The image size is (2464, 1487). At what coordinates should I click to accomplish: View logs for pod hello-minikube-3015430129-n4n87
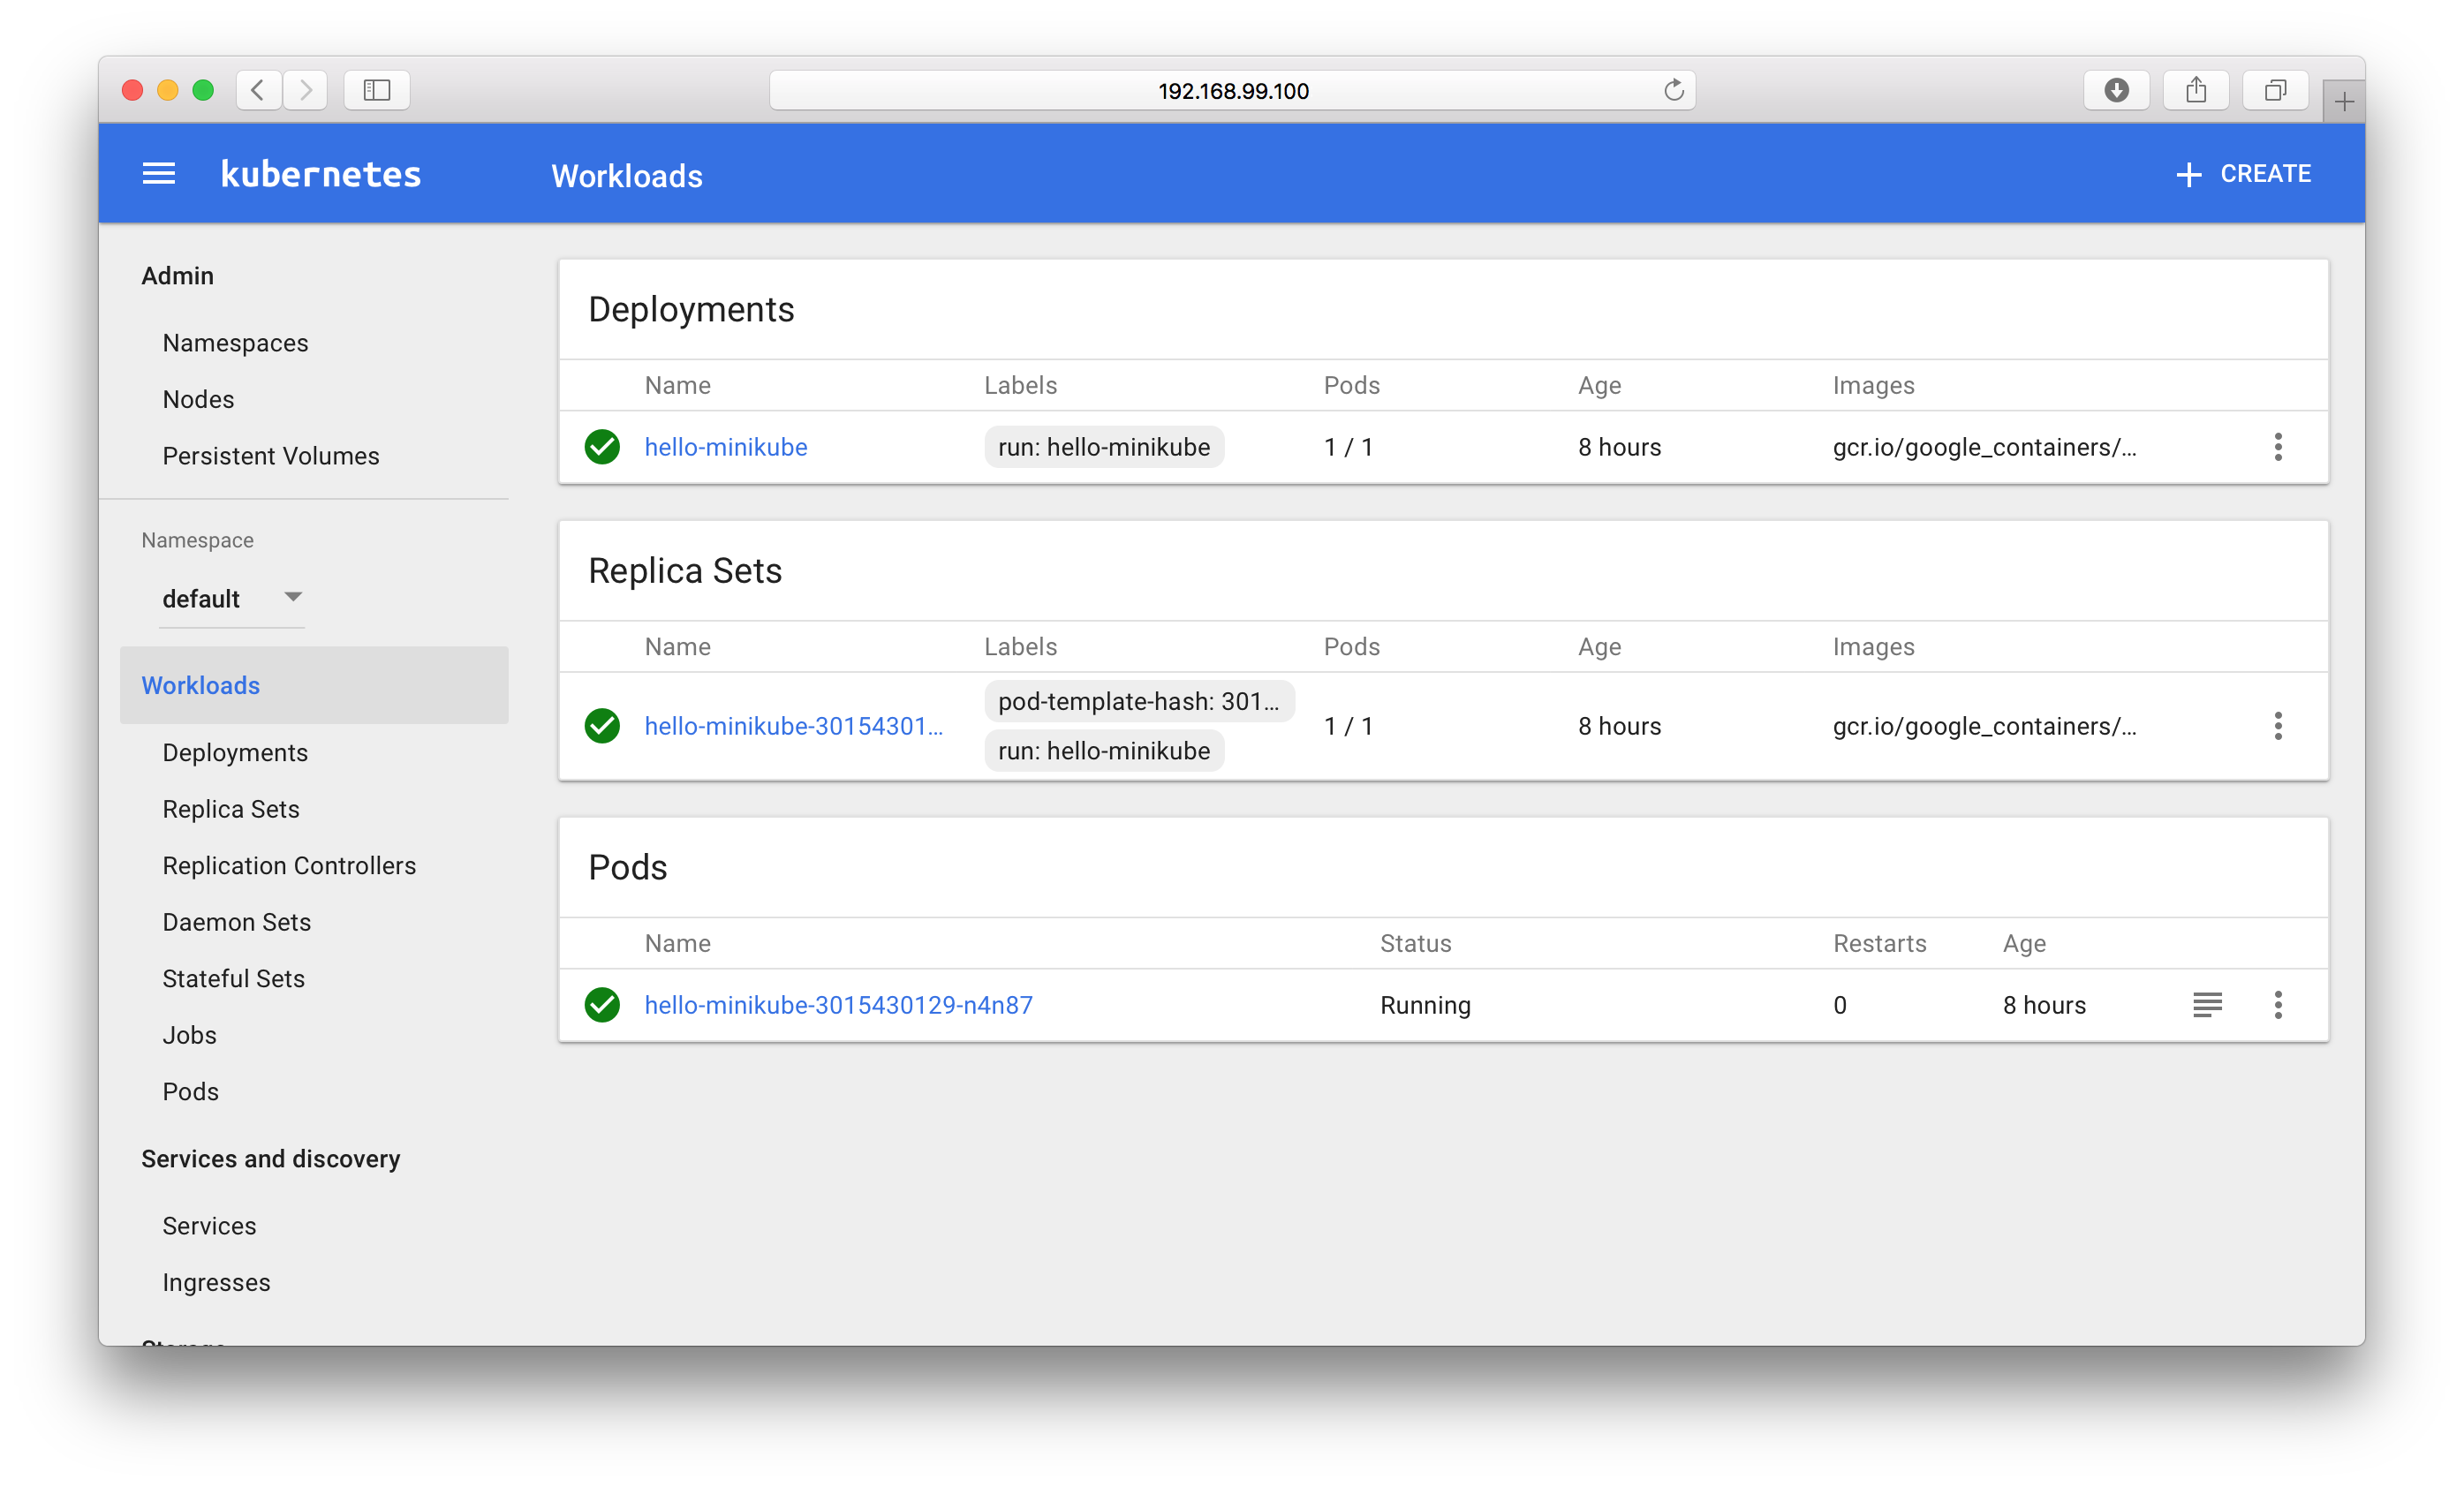click(2207, 1004)
